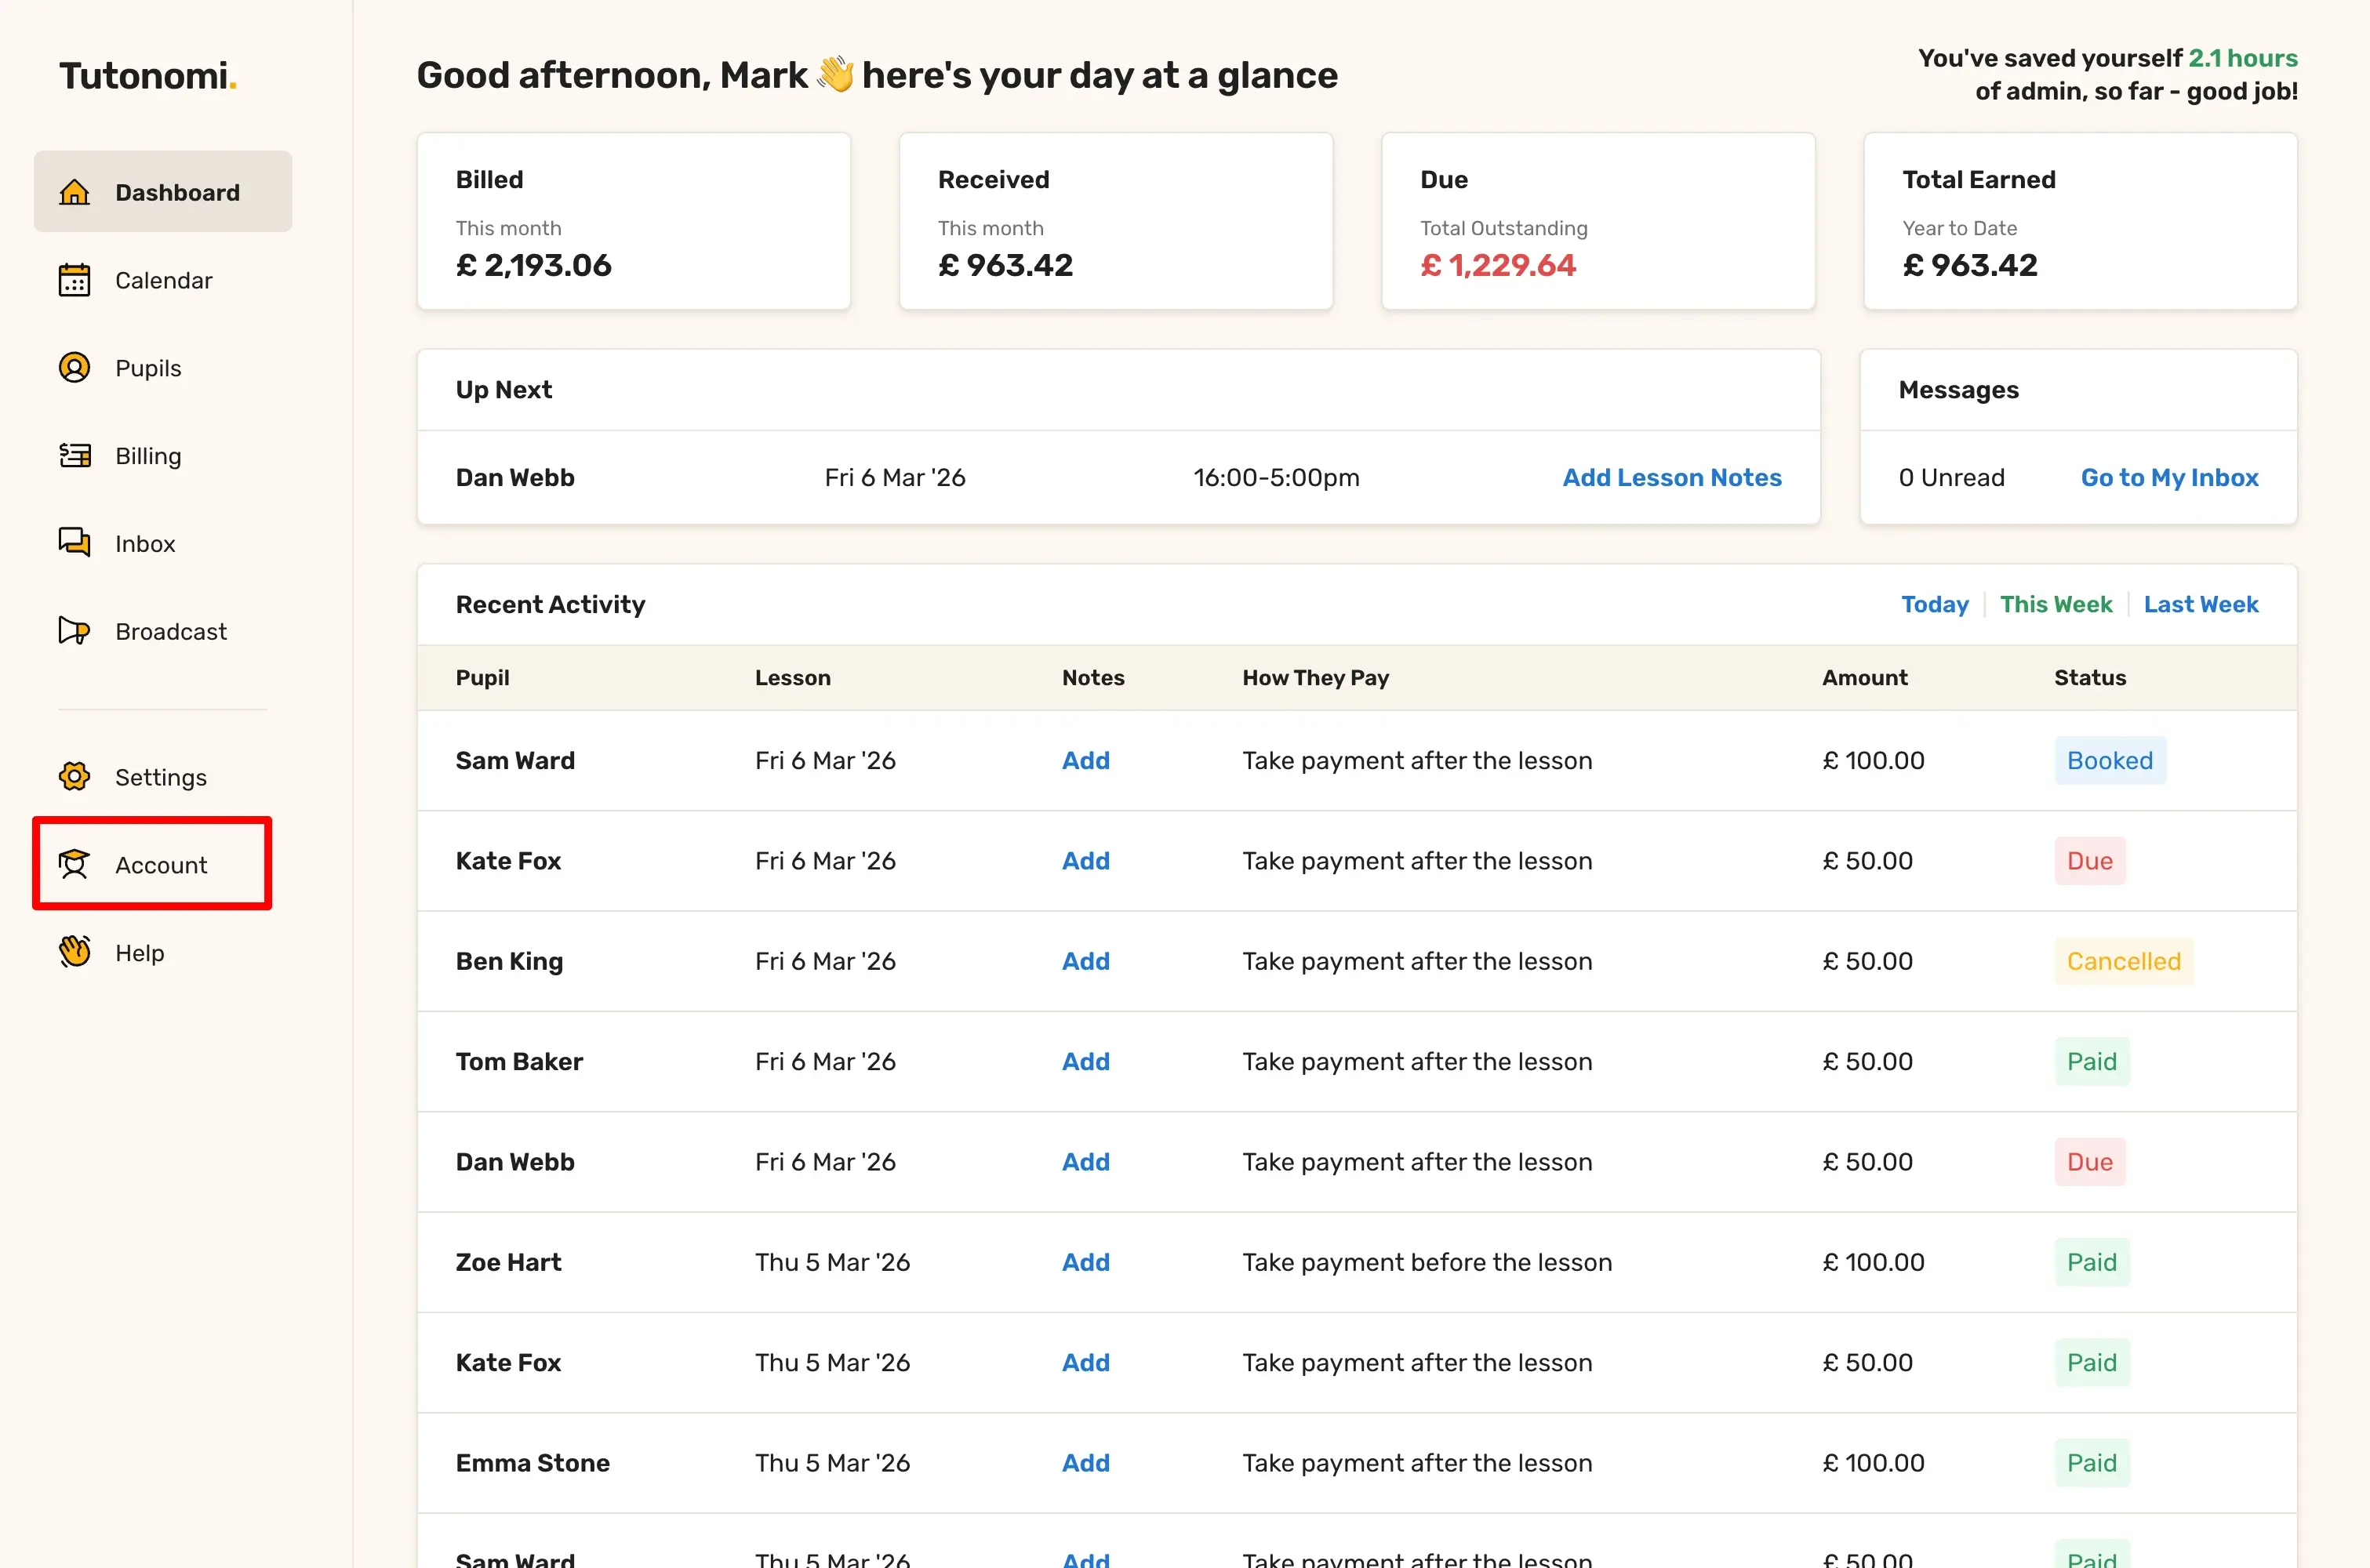Screen dimensions: 2370x1568
Task: Select the Broadcast megaphone icon
Action: pyautogui.click(x=74, y=631)
